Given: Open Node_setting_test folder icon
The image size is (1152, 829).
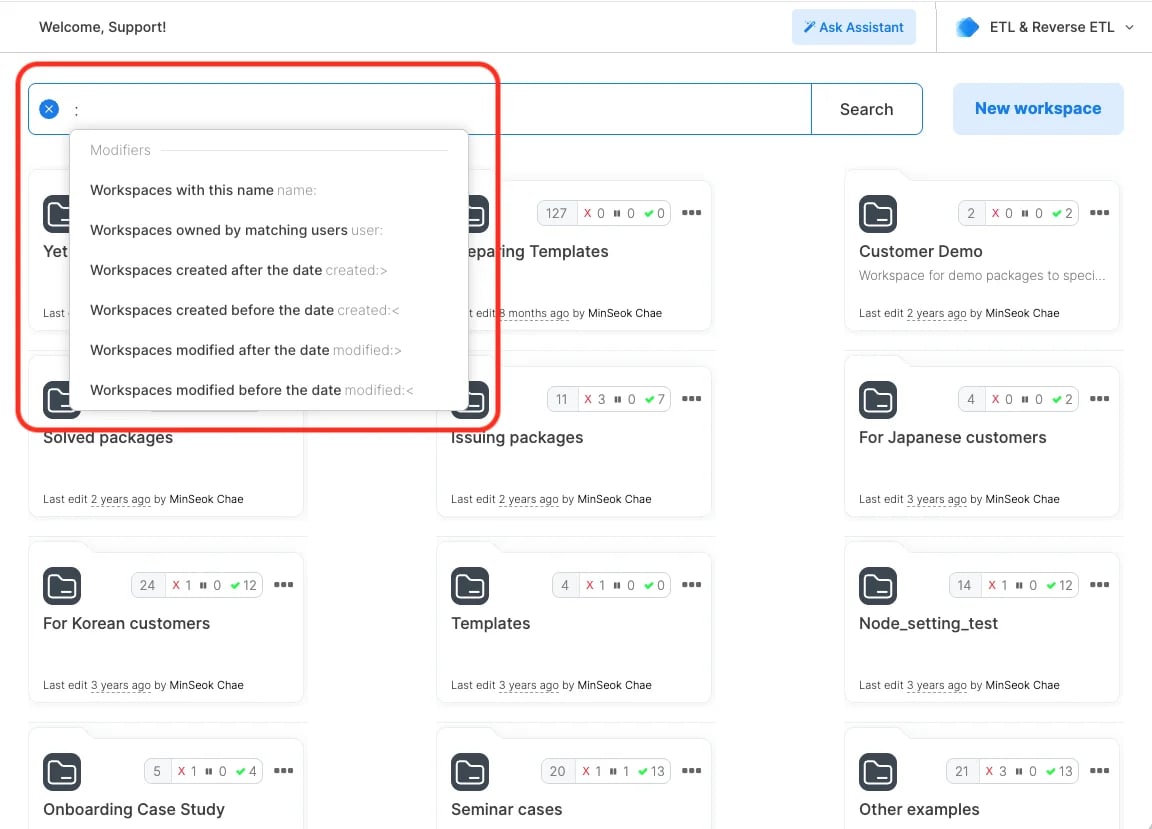Looking at the screenshot, I should [878, 586].
